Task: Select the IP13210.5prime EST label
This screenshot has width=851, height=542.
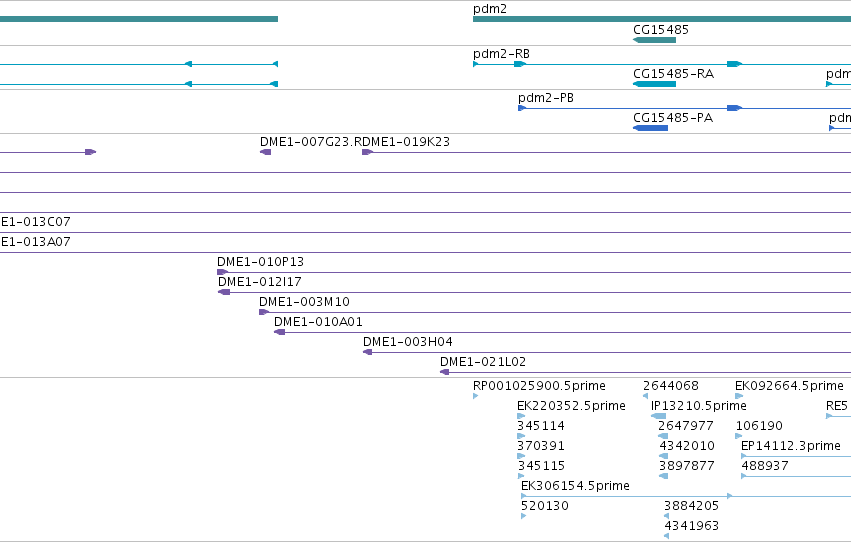Action: [698, 406]
